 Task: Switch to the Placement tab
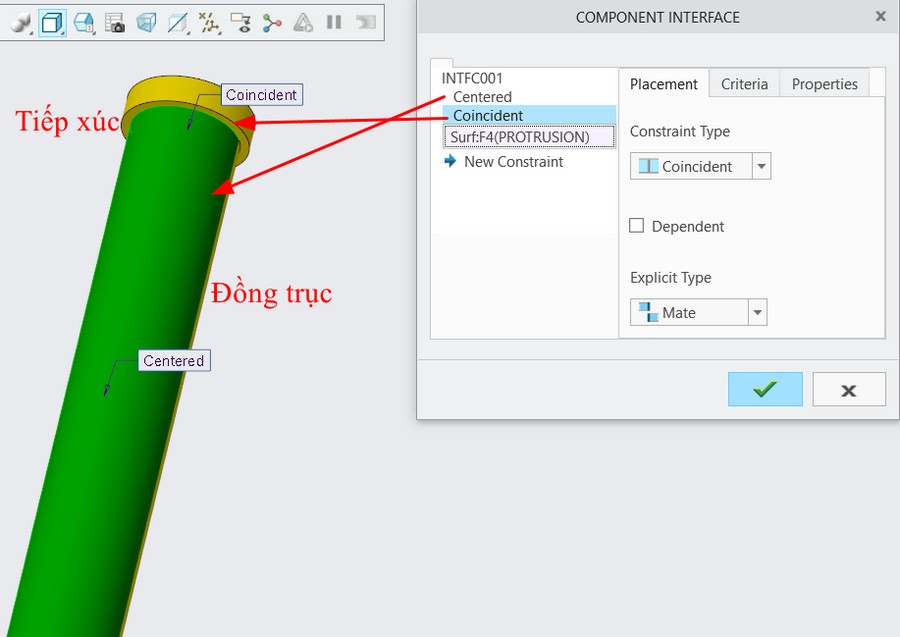[664, 84]
